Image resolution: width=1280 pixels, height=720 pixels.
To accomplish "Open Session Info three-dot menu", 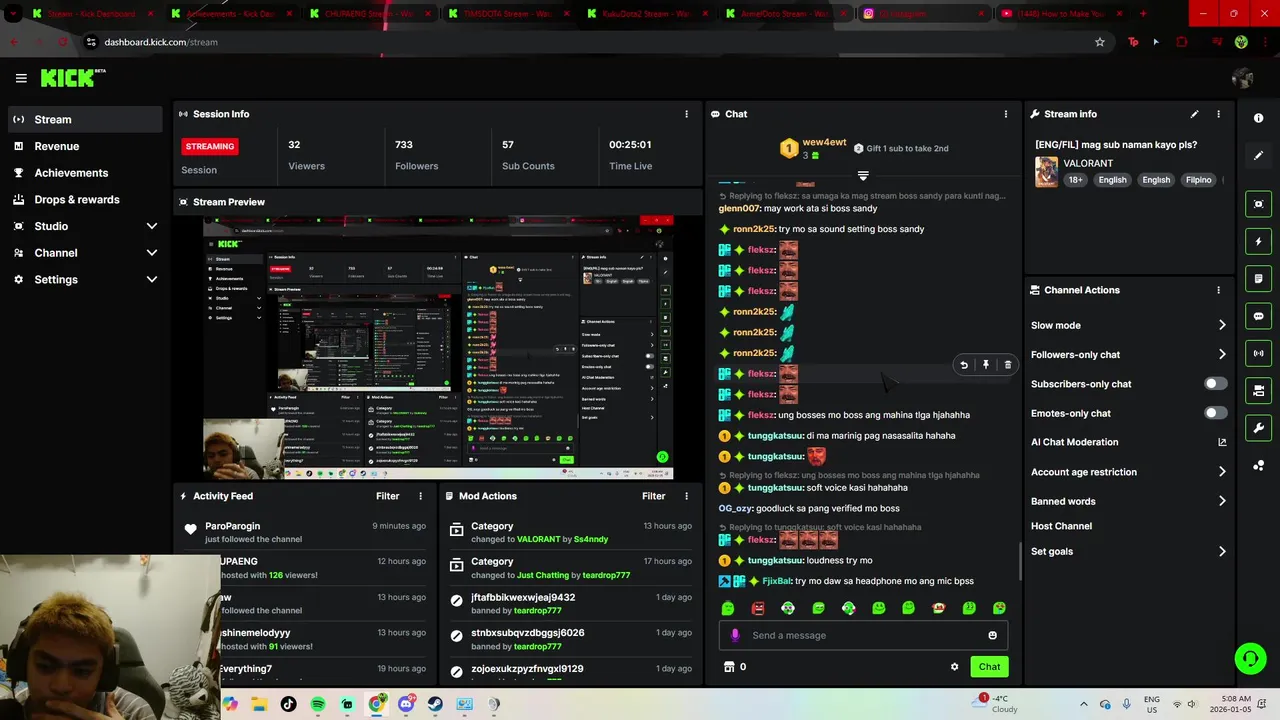I will coord(686,114).
